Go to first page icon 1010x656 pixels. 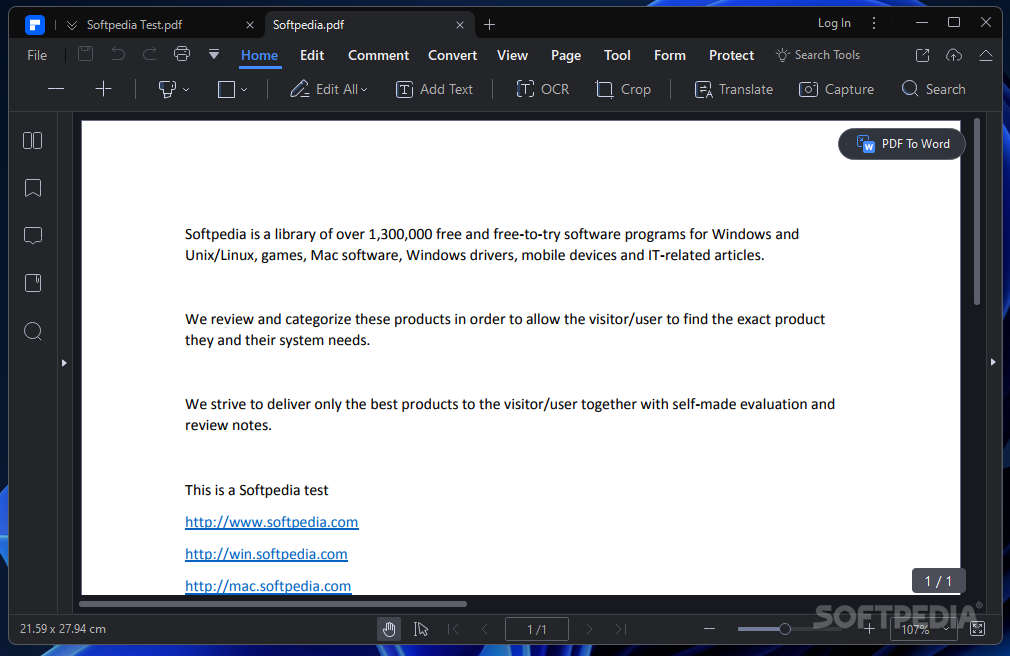[453, 629]
